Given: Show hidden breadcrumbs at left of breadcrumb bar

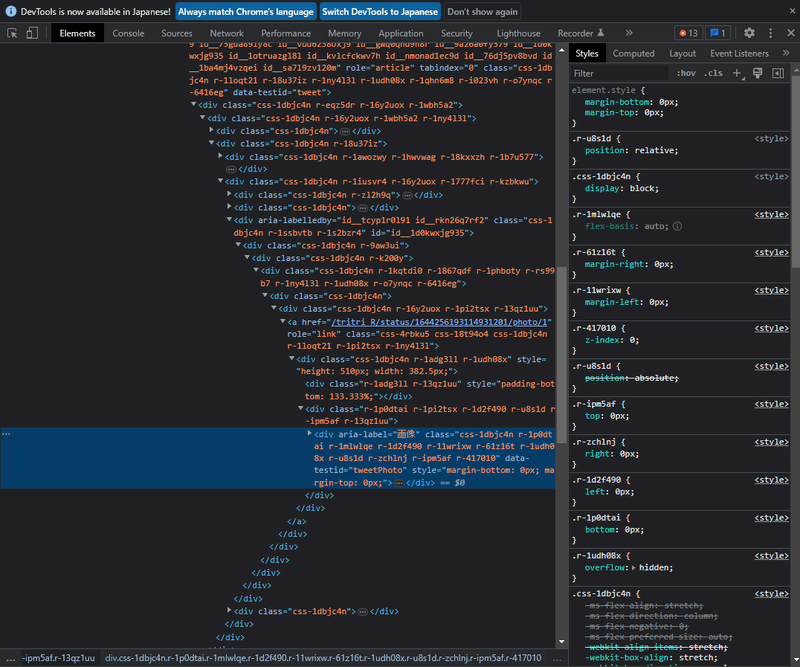Looking at the screenshot, I should 10,658.
